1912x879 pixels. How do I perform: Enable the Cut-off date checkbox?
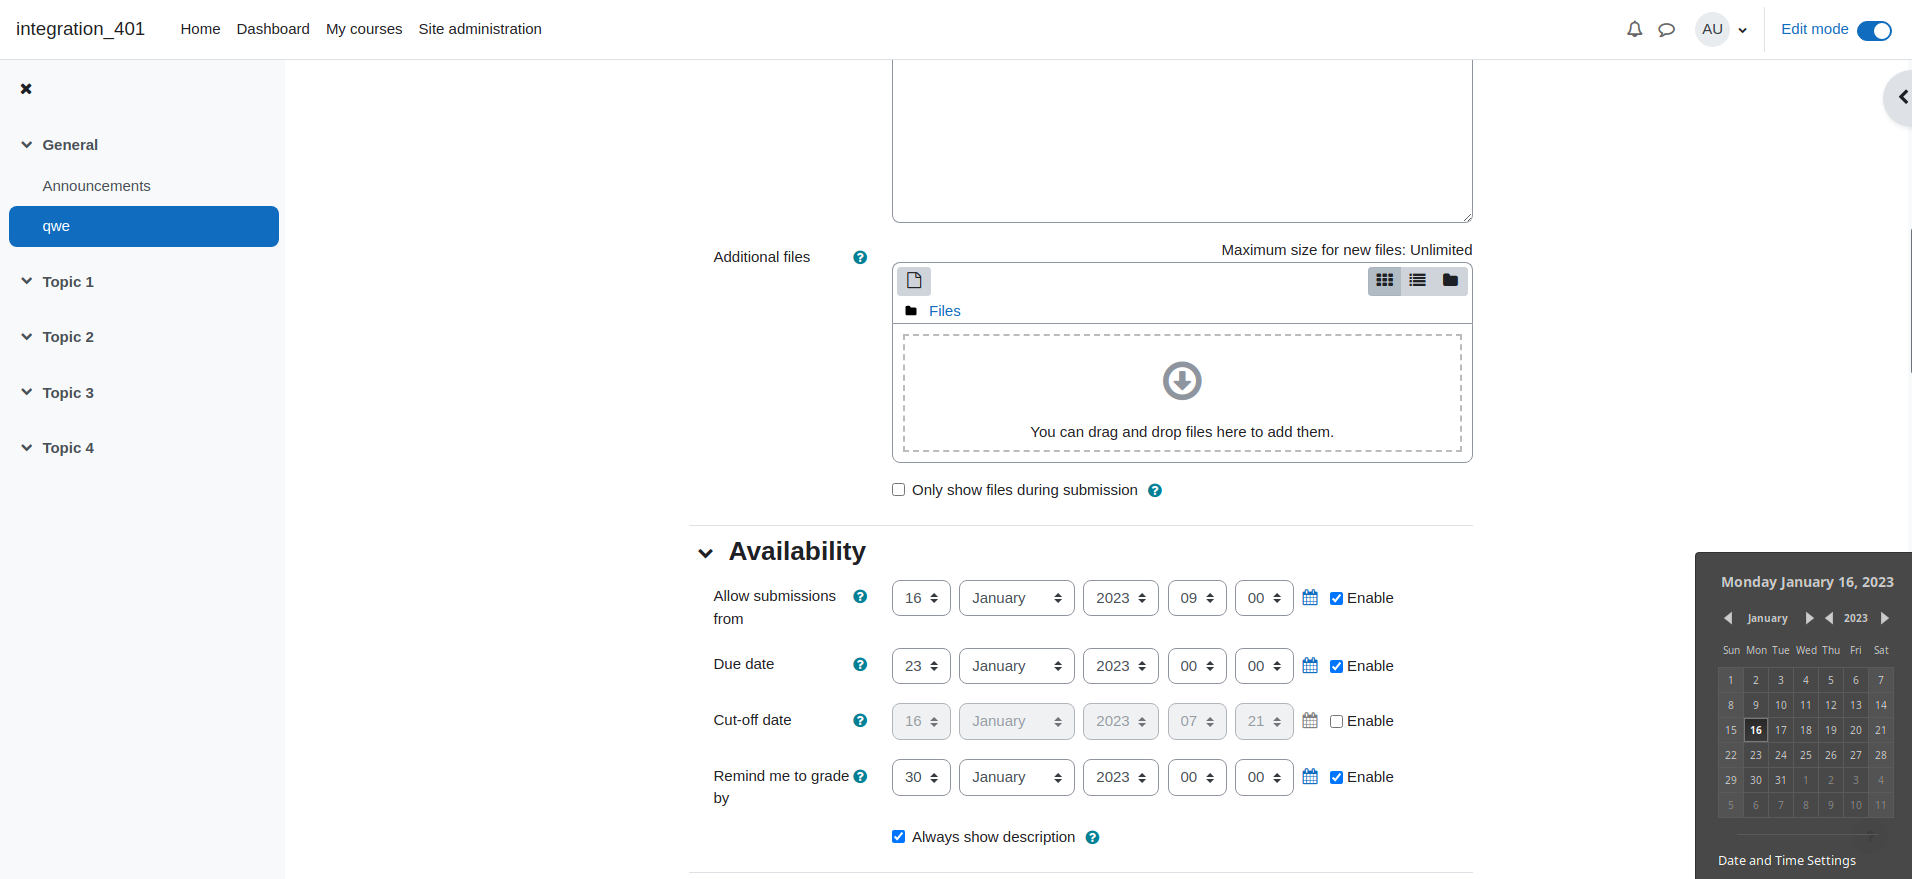click(x=1336, y=721)
